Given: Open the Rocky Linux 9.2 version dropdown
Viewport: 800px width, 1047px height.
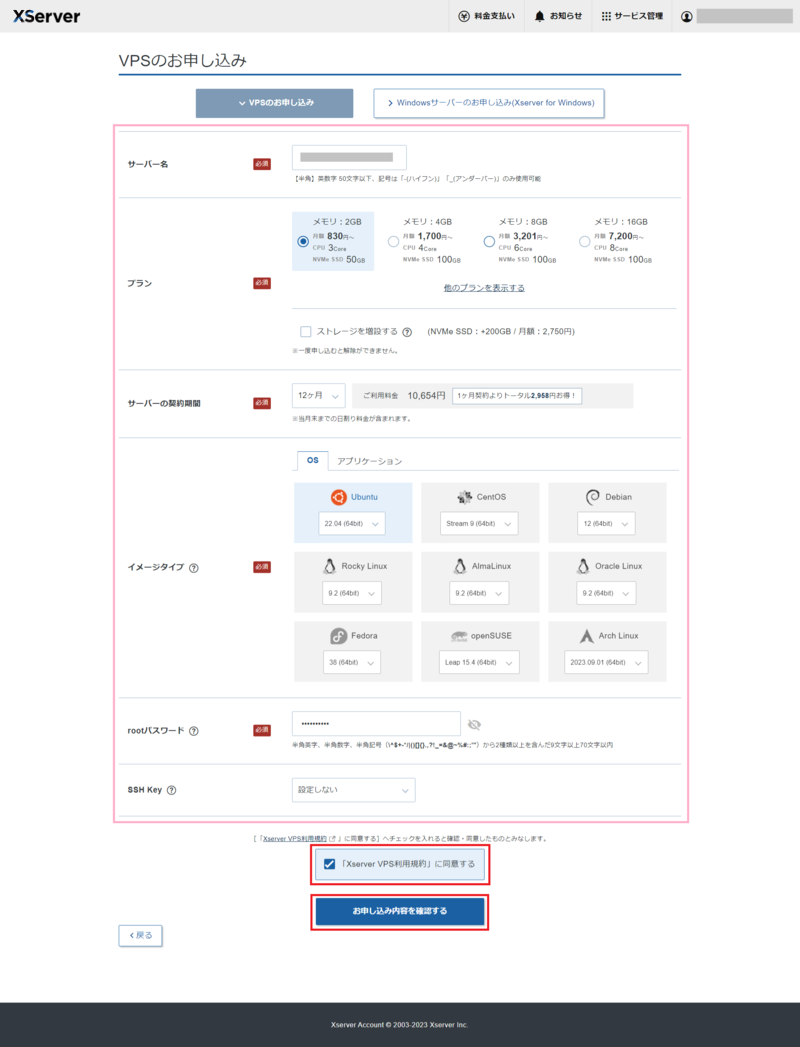Looking at the screenshot, I should [x=352, y=593].
